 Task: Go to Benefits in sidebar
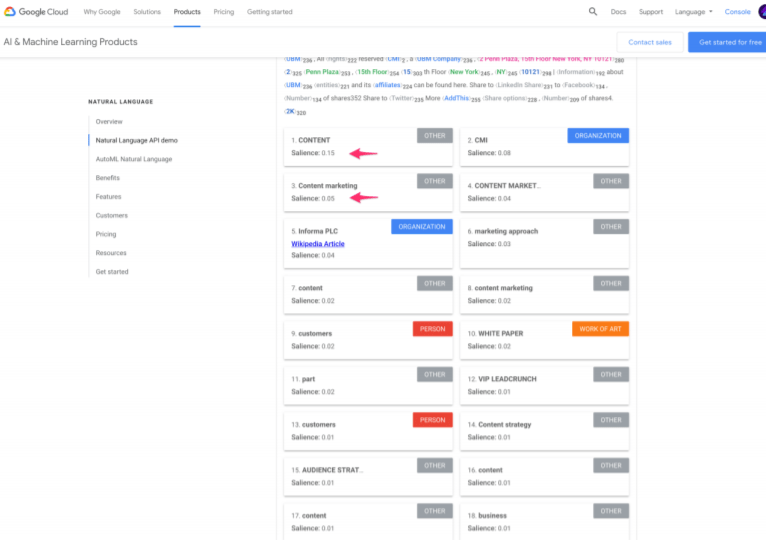coord(107,178)
